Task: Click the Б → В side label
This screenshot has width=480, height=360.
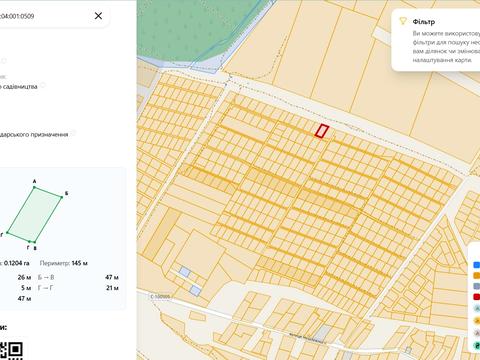Action: click(46, 277)
